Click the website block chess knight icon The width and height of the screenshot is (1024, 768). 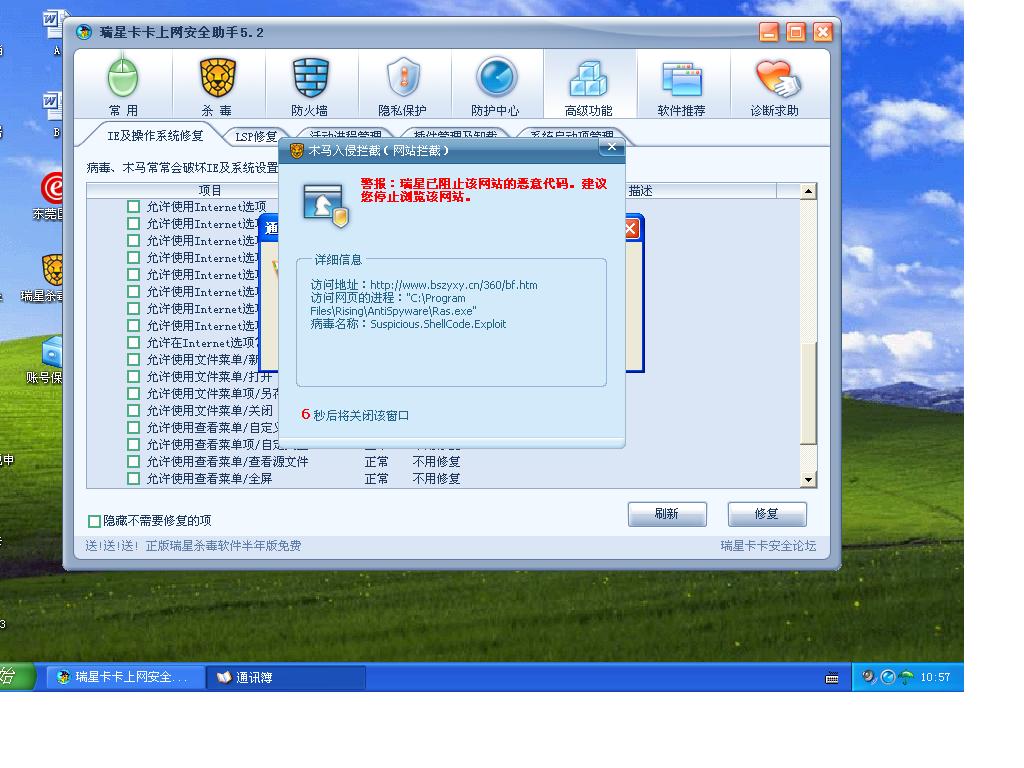[326, 205]
